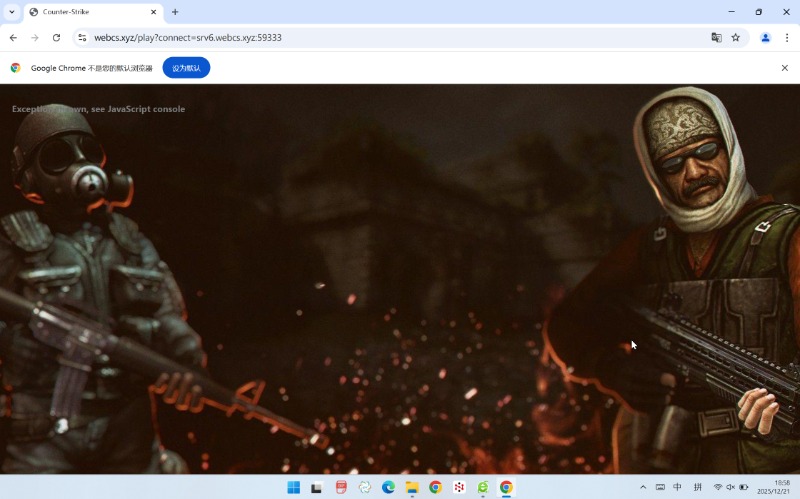Open File Explorer from taskbar
The height and width of the screenshot is (499, 800).
[x=412, y=487]
